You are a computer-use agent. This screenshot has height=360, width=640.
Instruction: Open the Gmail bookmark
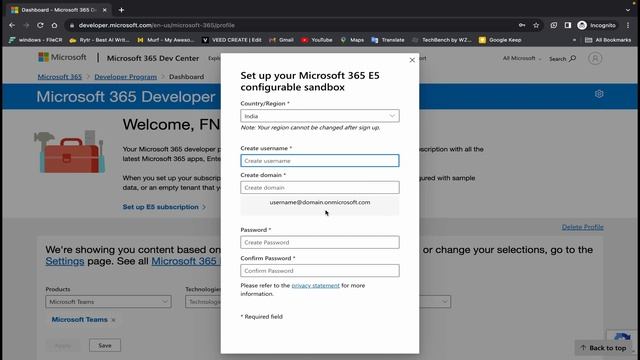tap(282, 40)
